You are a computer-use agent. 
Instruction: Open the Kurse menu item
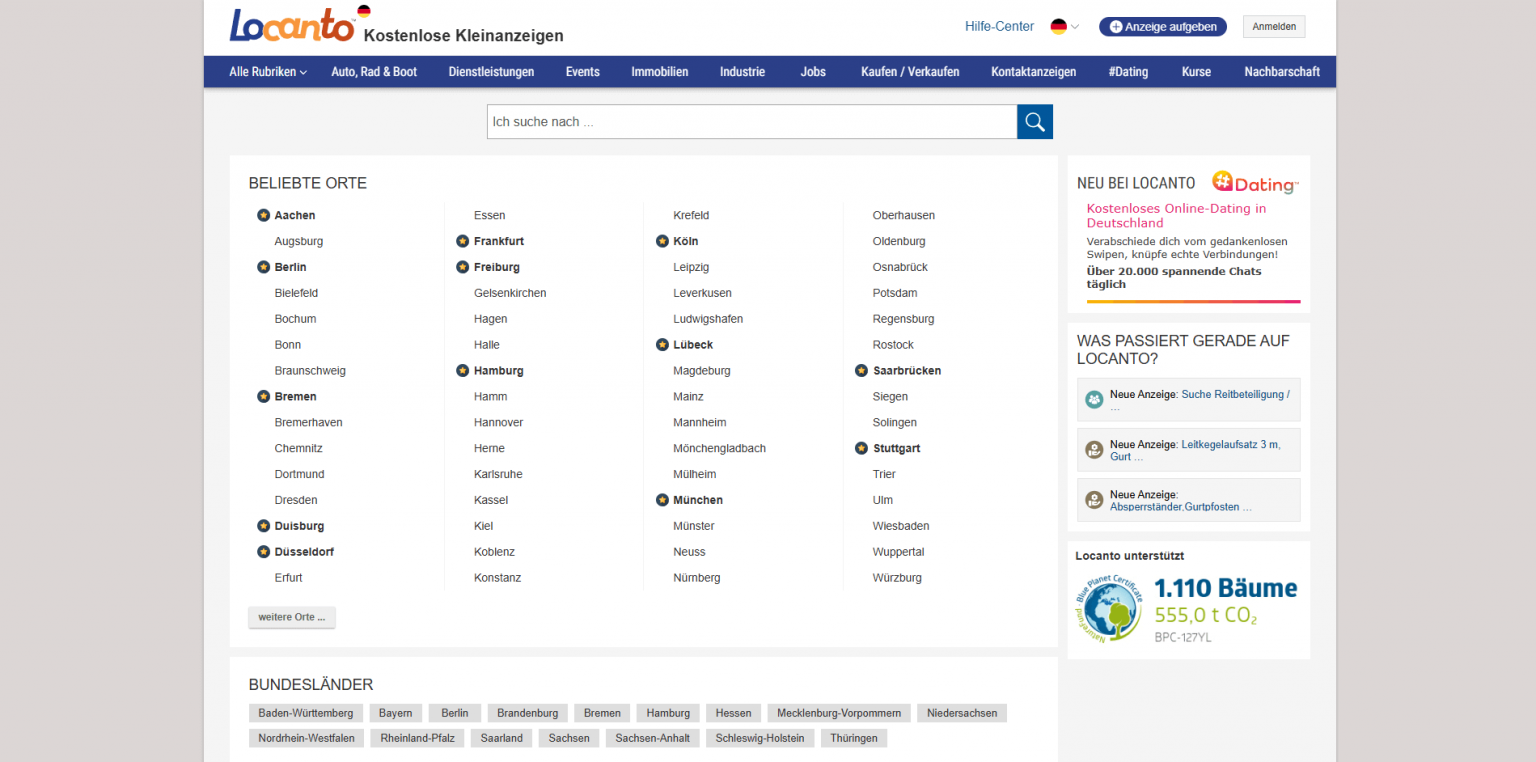click(1196, 72)
